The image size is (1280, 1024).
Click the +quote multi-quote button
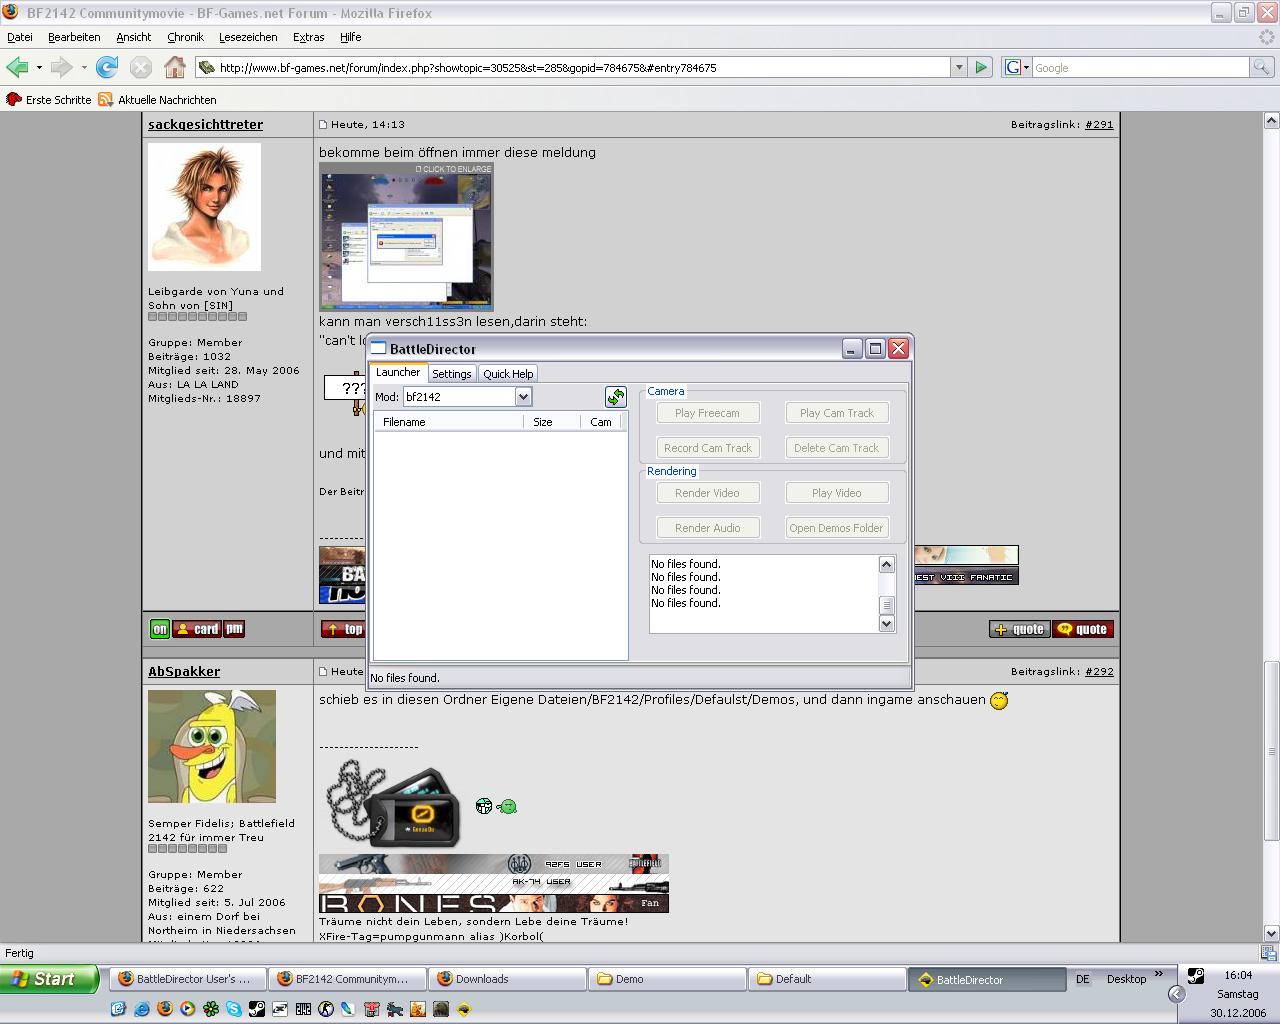click(x=1020, y=629)
